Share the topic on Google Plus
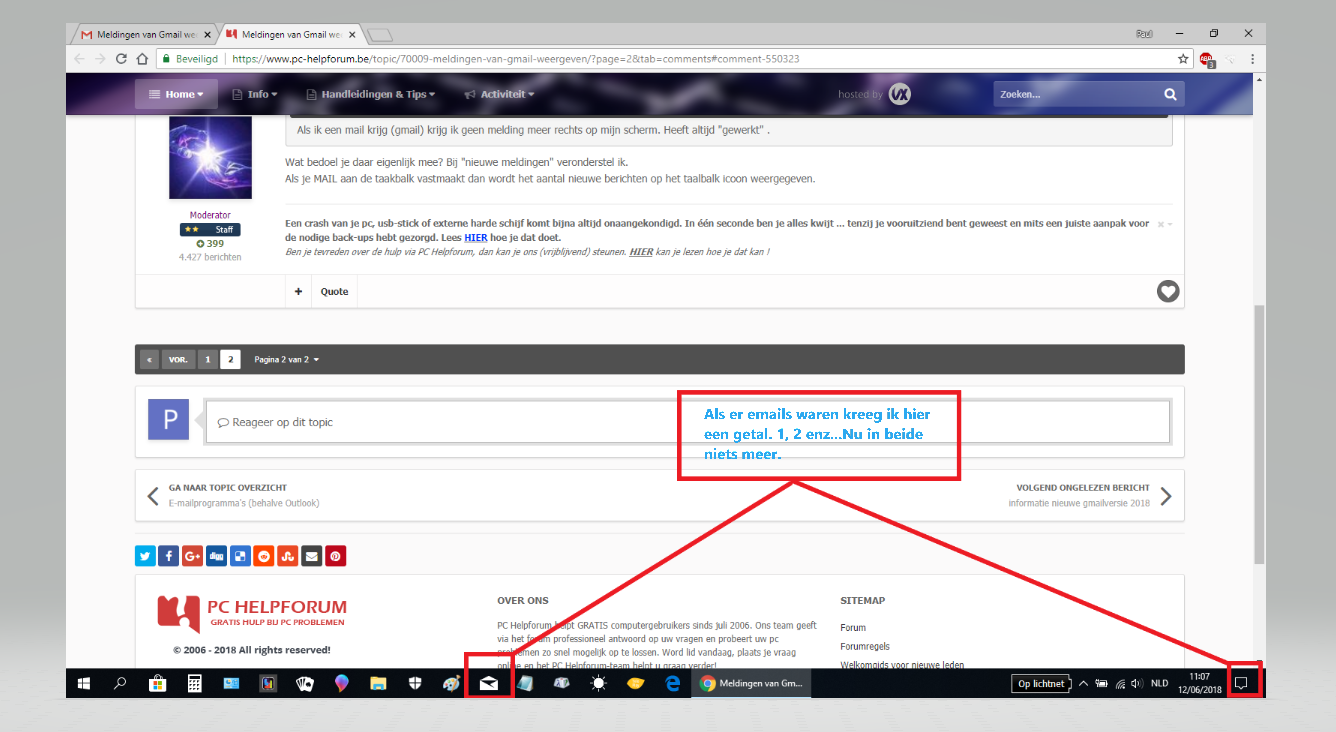1336x732 pixels. click(193, 556)
